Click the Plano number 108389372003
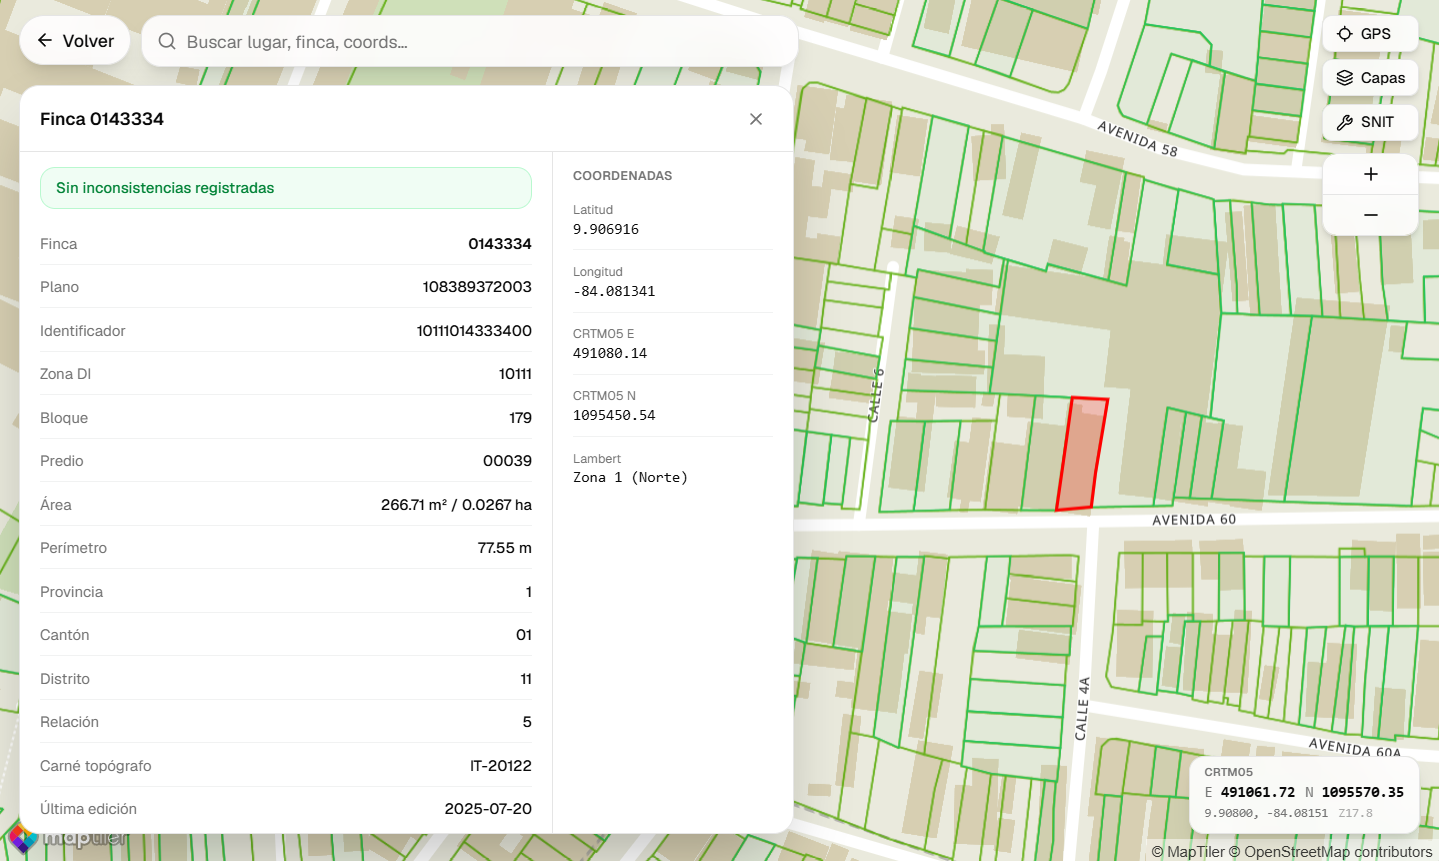This screenshot has height=861, width=1439. pos(477,287)
